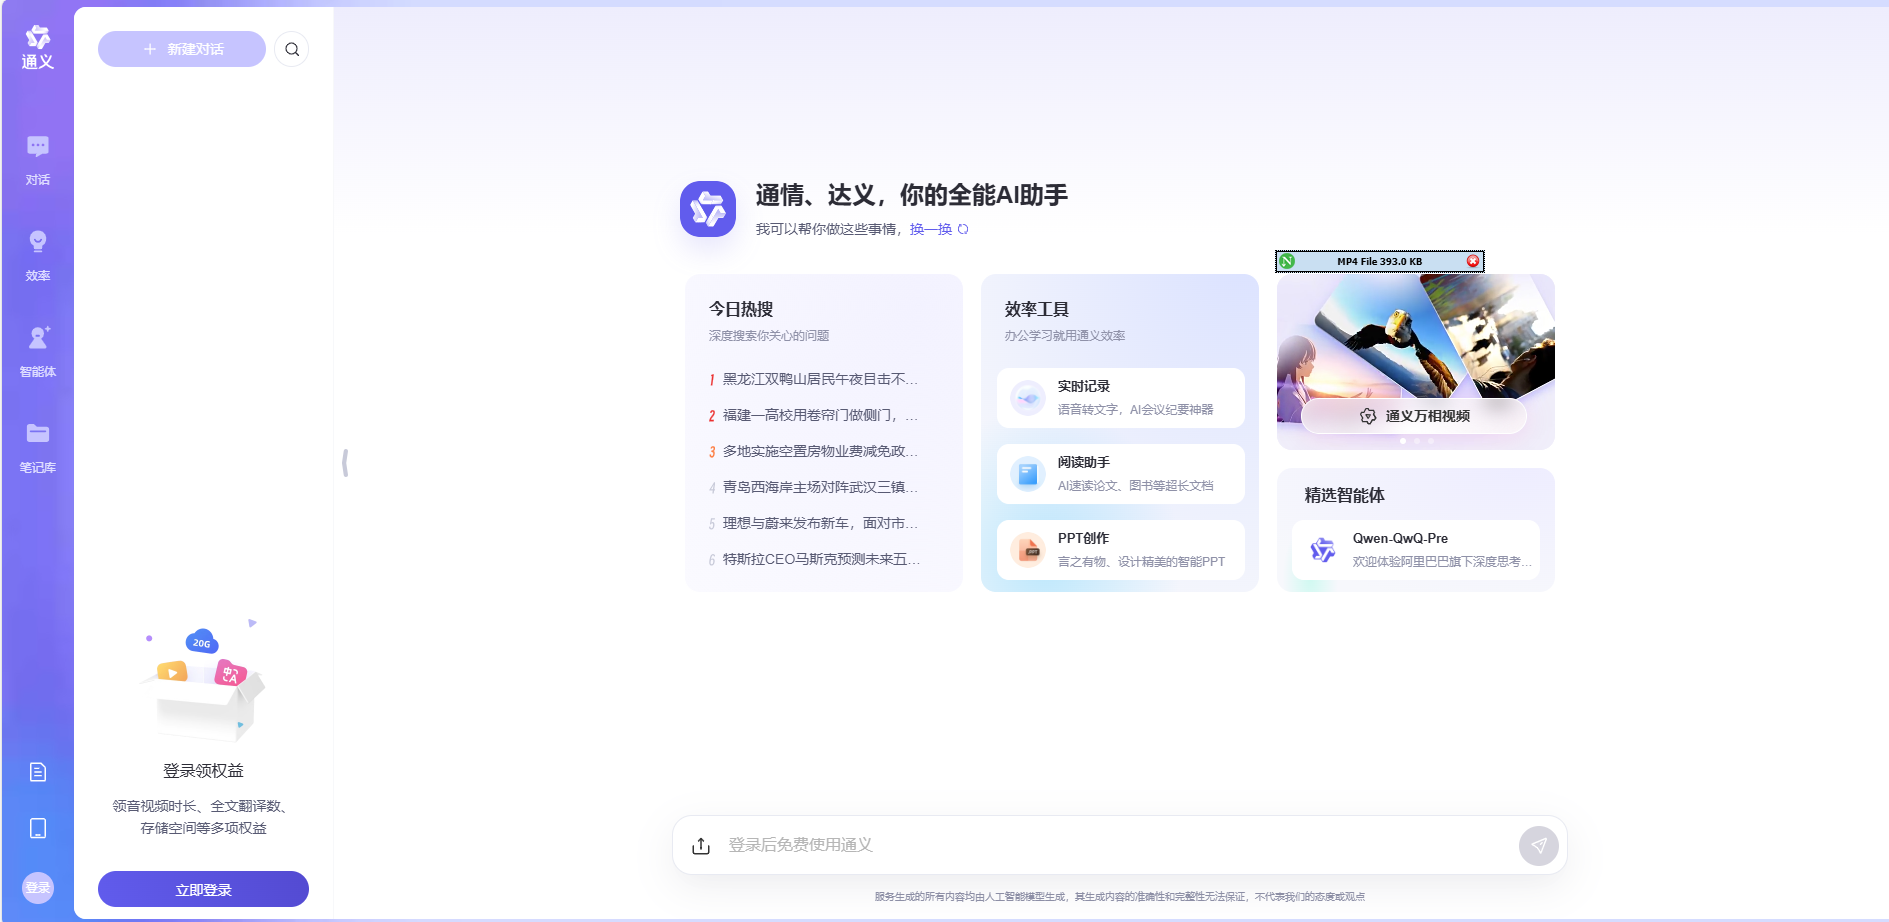Click the green icon on MP4 File overlay
Viewport: 1889px width, 922px height.
coord(1288,261)
